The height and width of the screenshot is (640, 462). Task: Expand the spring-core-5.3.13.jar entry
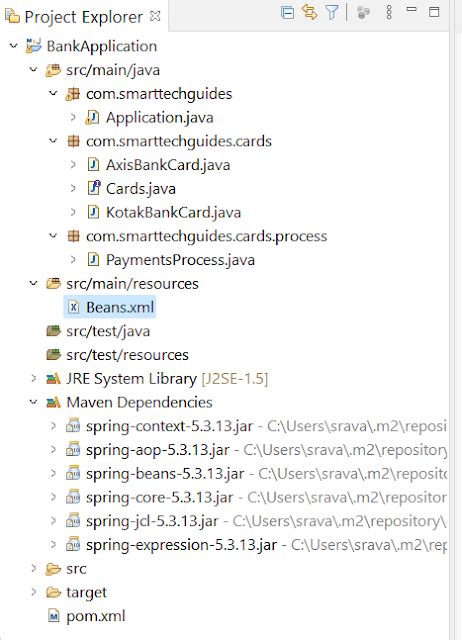[53, 497]
